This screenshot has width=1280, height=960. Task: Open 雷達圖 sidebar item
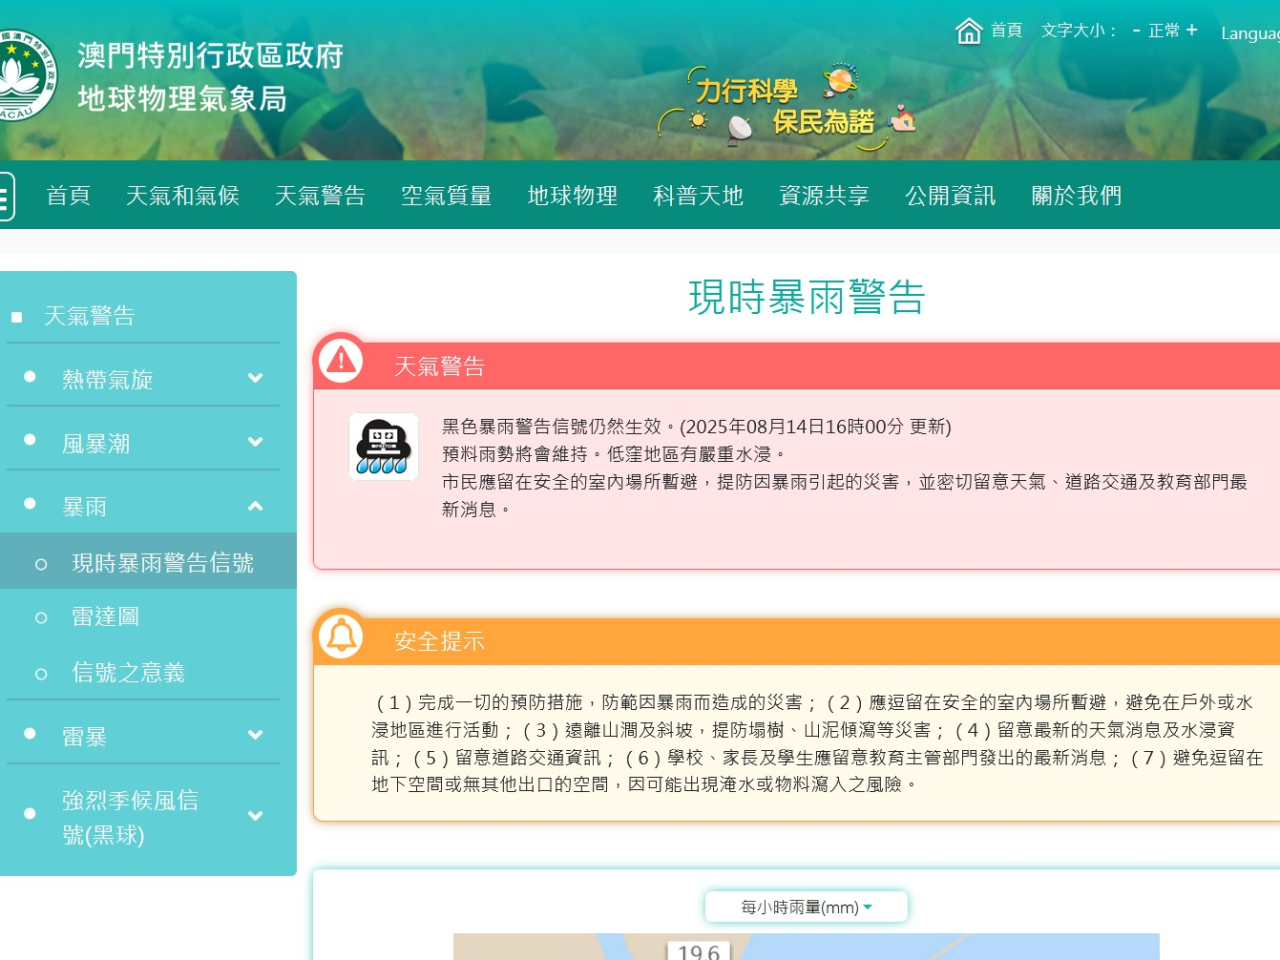click(x=105, y=617)
